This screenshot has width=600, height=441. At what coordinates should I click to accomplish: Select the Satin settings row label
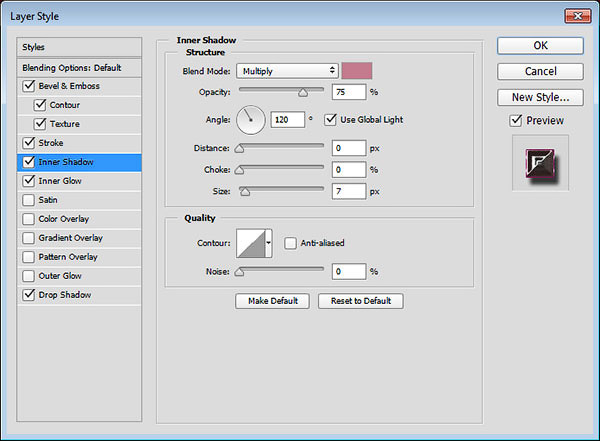(48, 200)
